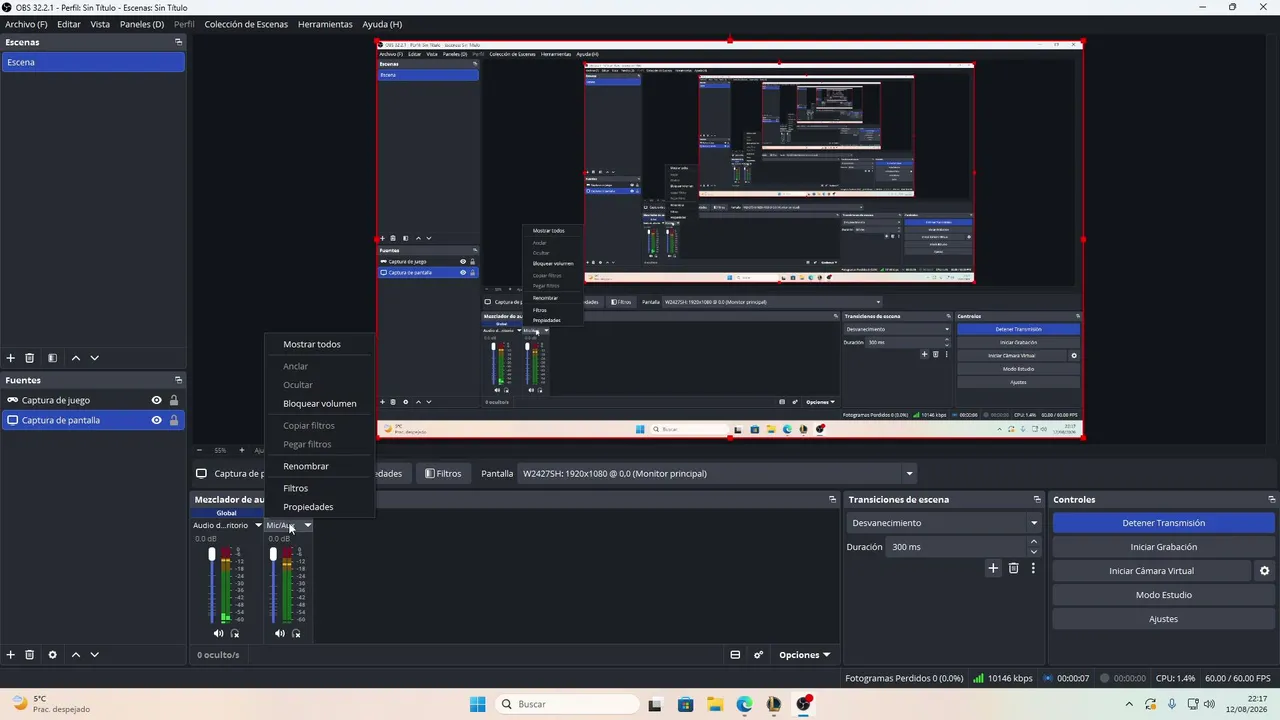Zoom out the preview with minus

pos(199,450)
